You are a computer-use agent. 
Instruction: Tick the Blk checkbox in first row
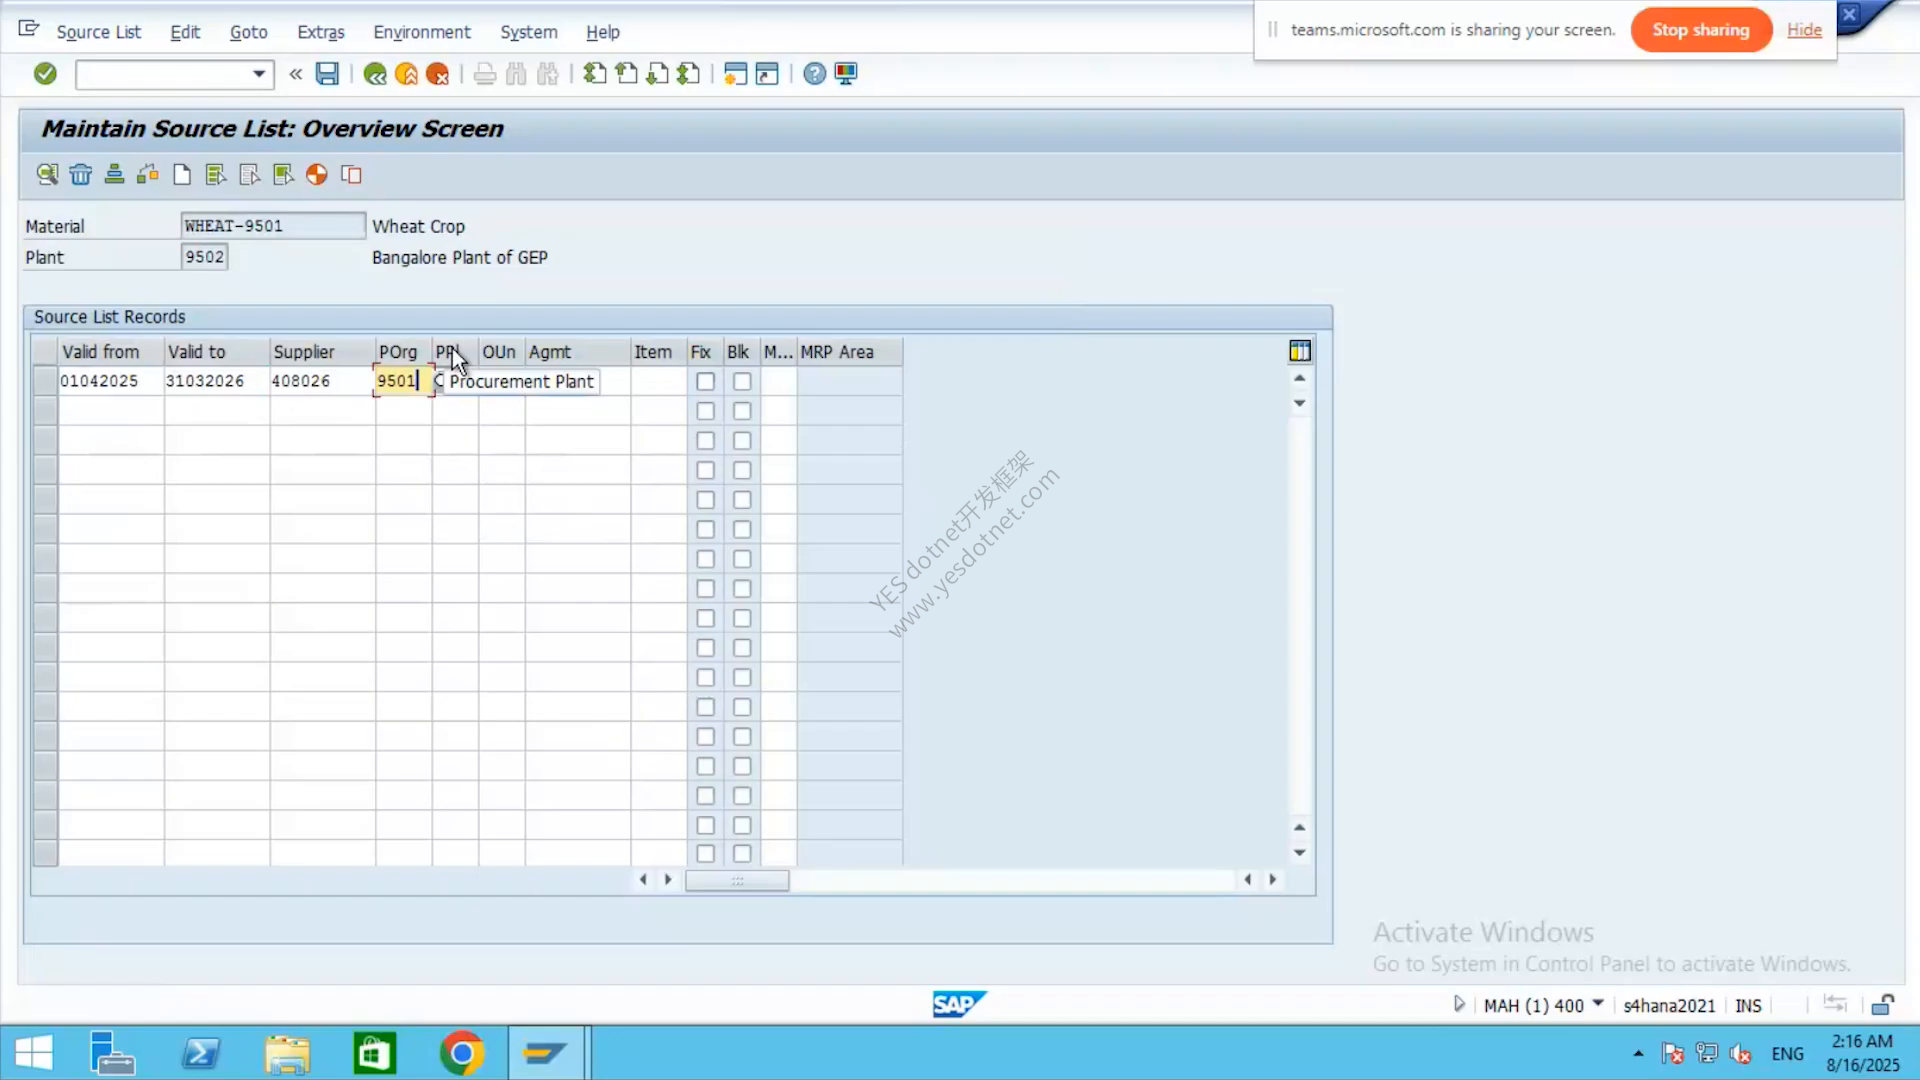pos(742,382)
